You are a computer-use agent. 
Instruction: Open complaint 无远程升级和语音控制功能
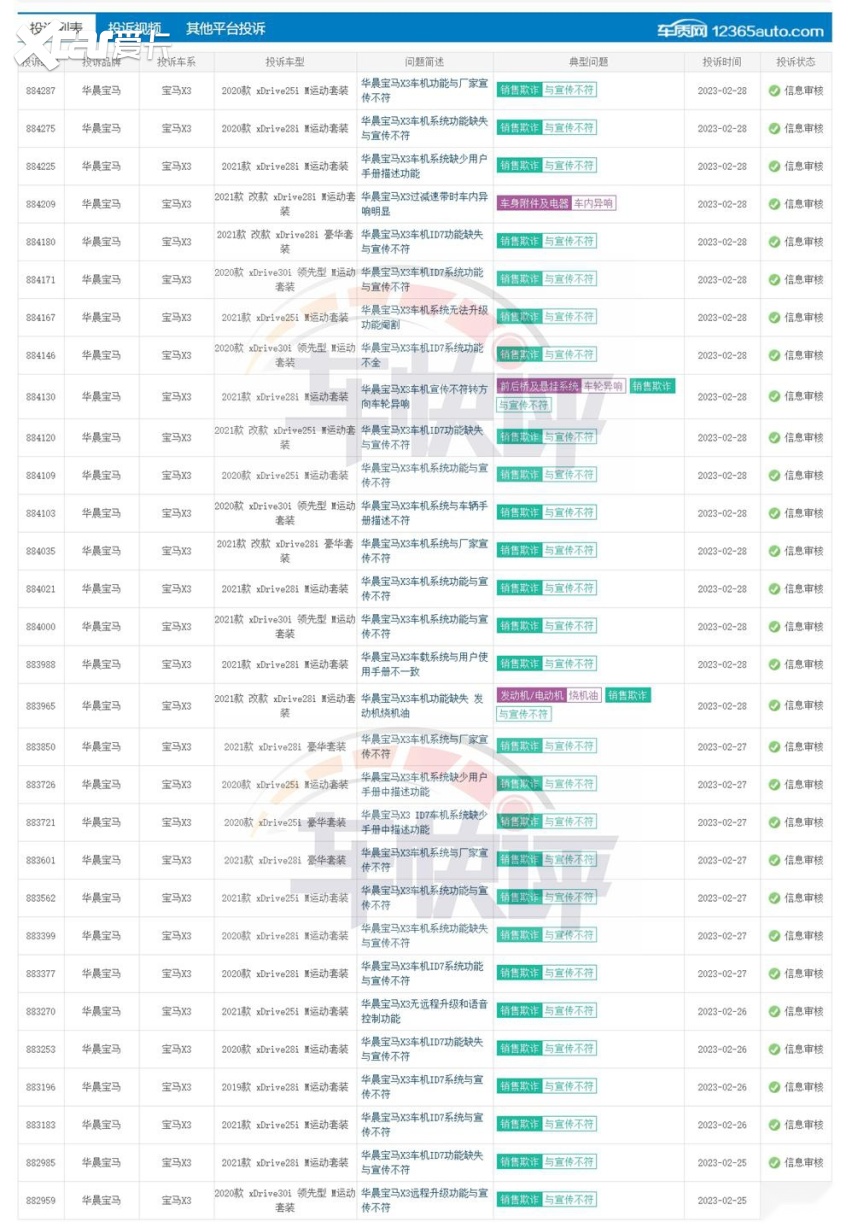(x=425, y=1011)
